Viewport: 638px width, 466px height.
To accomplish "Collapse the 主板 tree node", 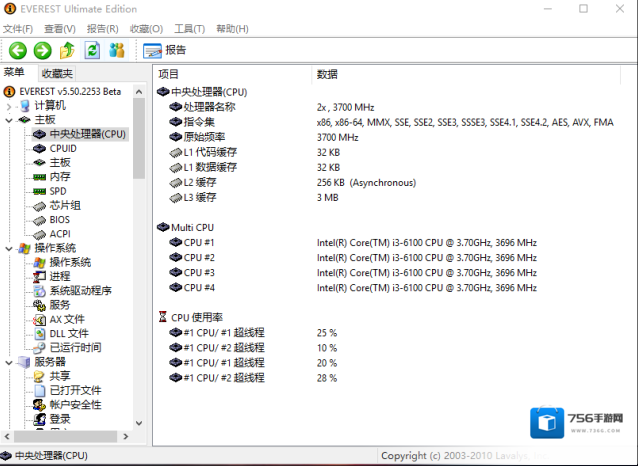I will (9, 120).
